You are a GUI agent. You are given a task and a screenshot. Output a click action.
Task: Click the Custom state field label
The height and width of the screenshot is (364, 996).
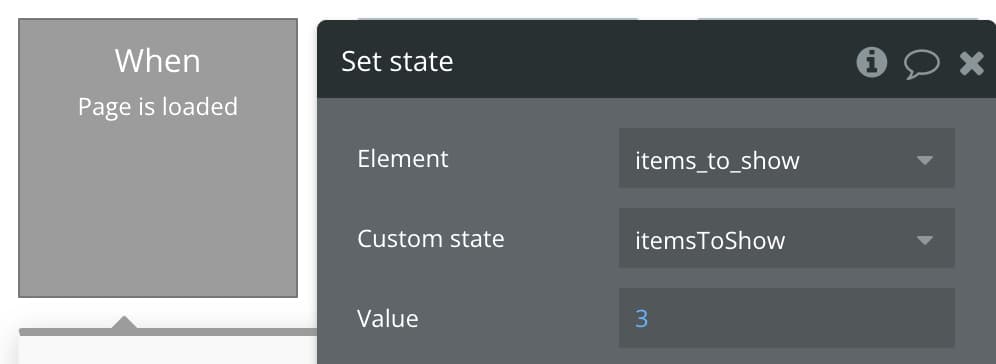click(x=431, y=239)
